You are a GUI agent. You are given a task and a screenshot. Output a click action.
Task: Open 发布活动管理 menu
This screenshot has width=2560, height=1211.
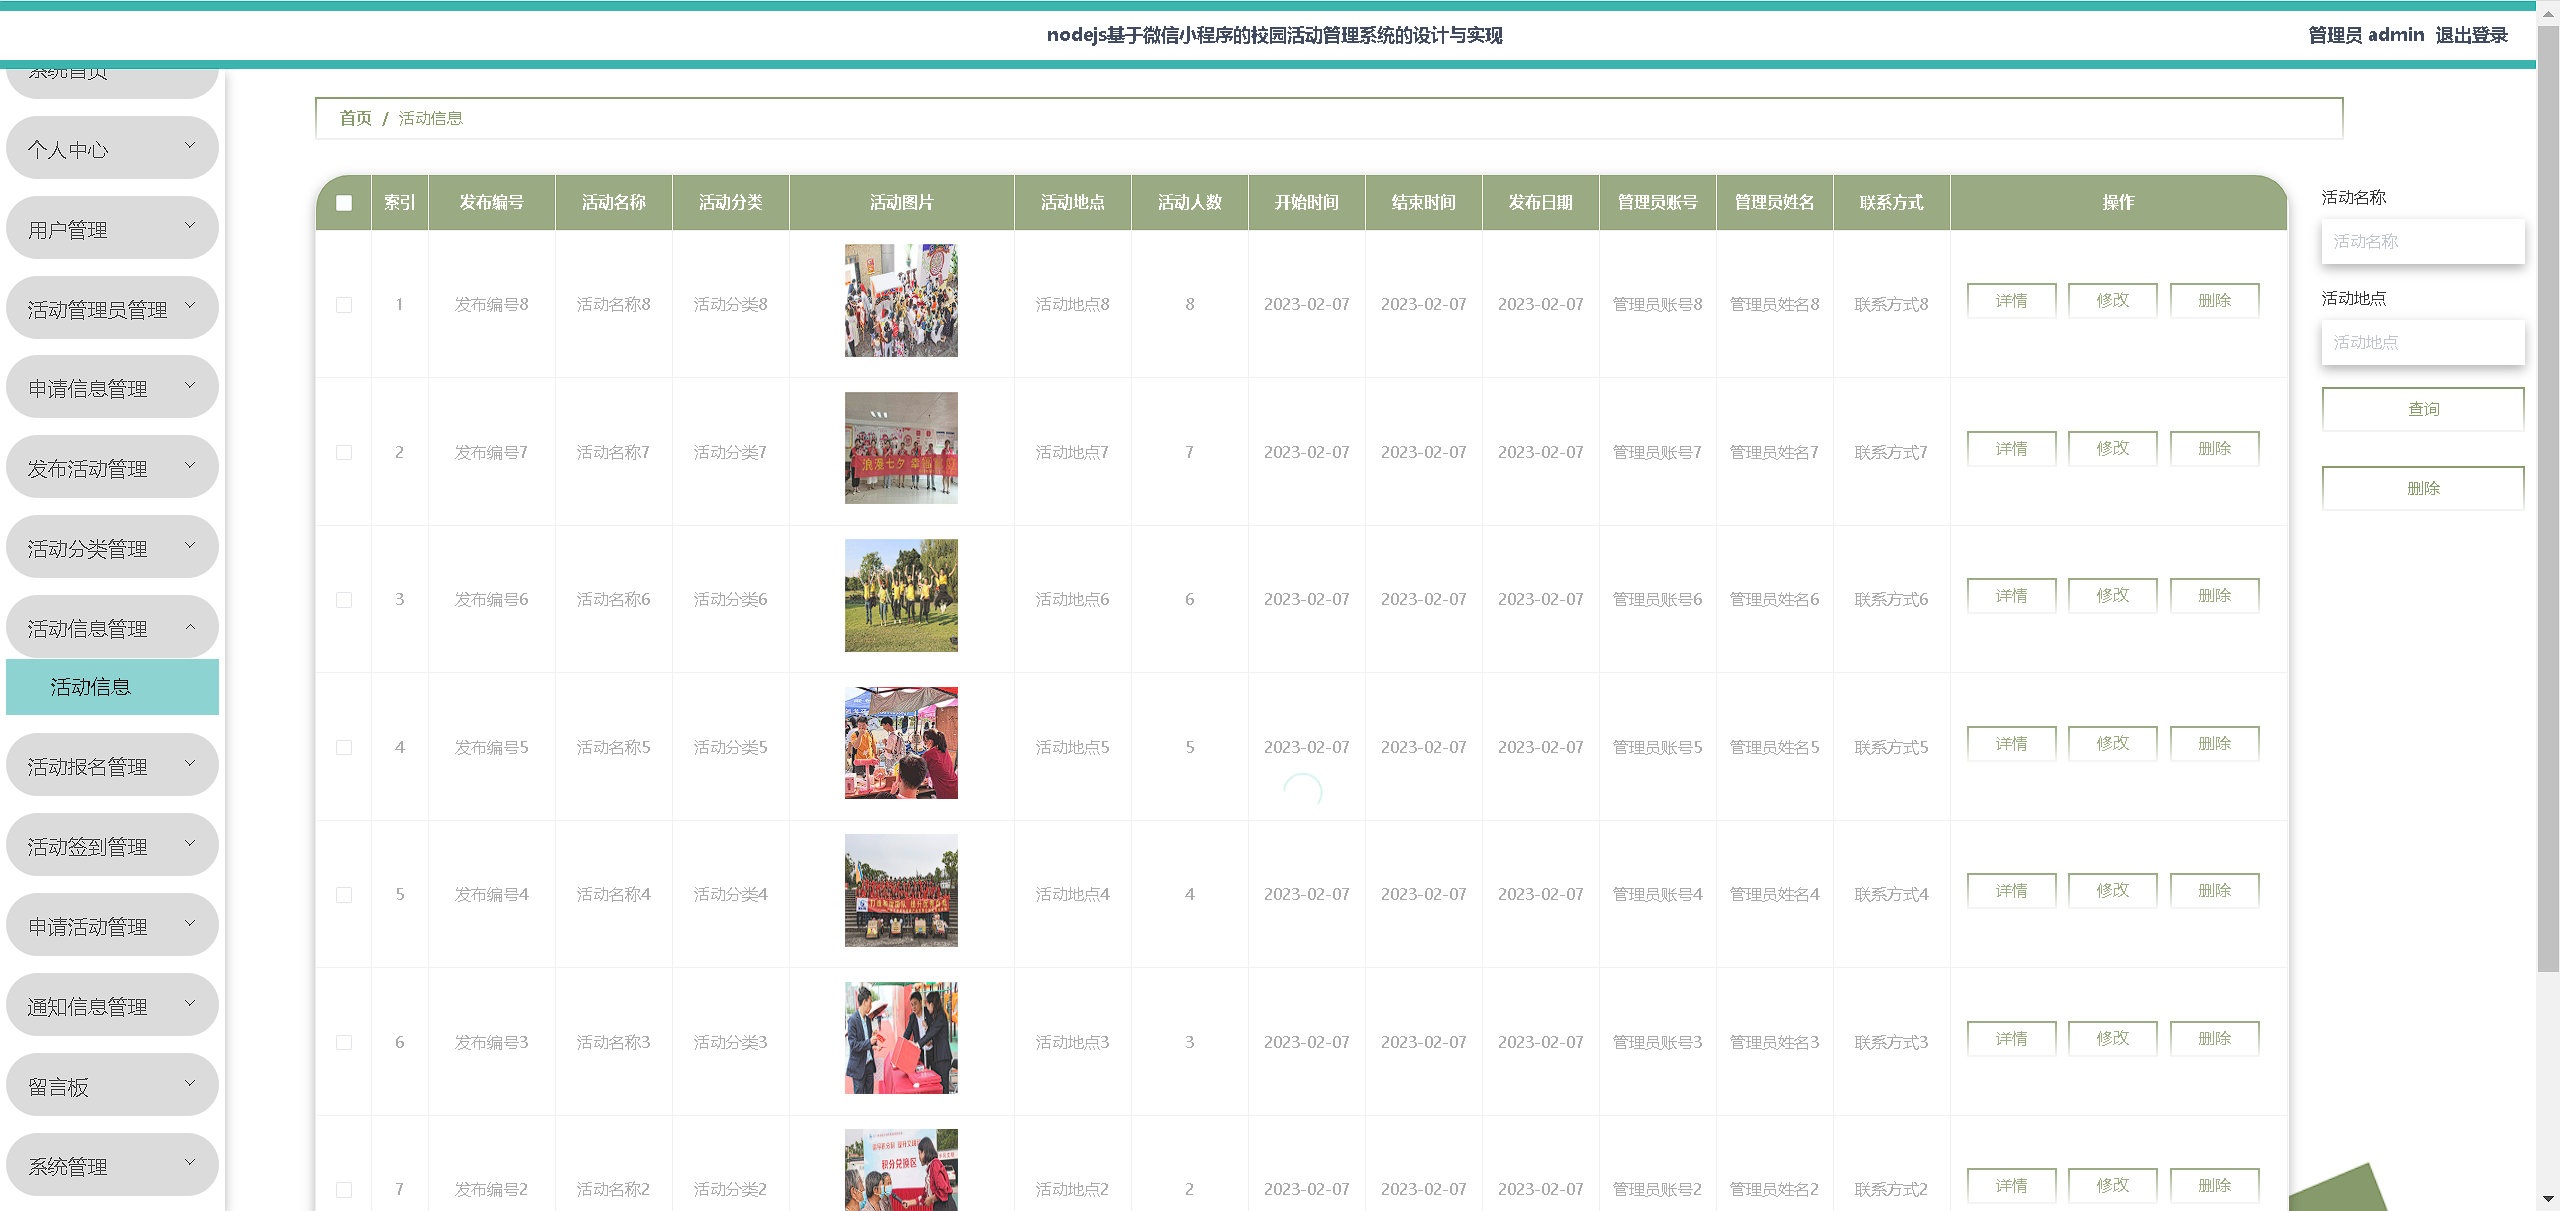(x=111, y=468)
